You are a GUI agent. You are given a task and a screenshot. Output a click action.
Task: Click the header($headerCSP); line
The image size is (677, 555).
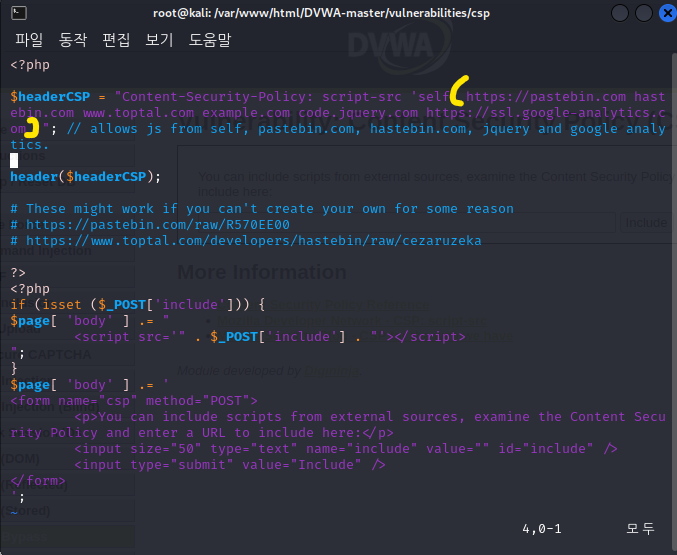(x=85, y=177)
